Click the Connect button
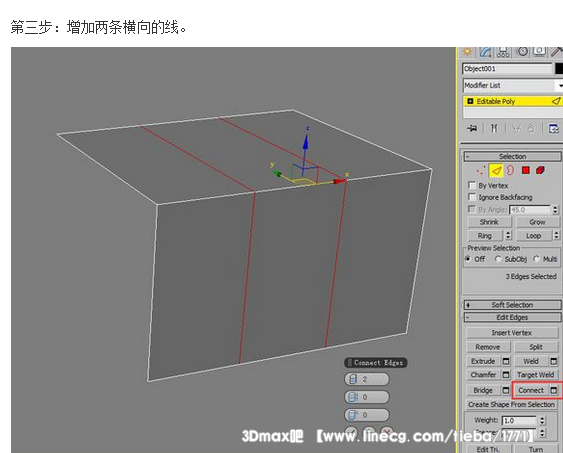 [531, 390]
